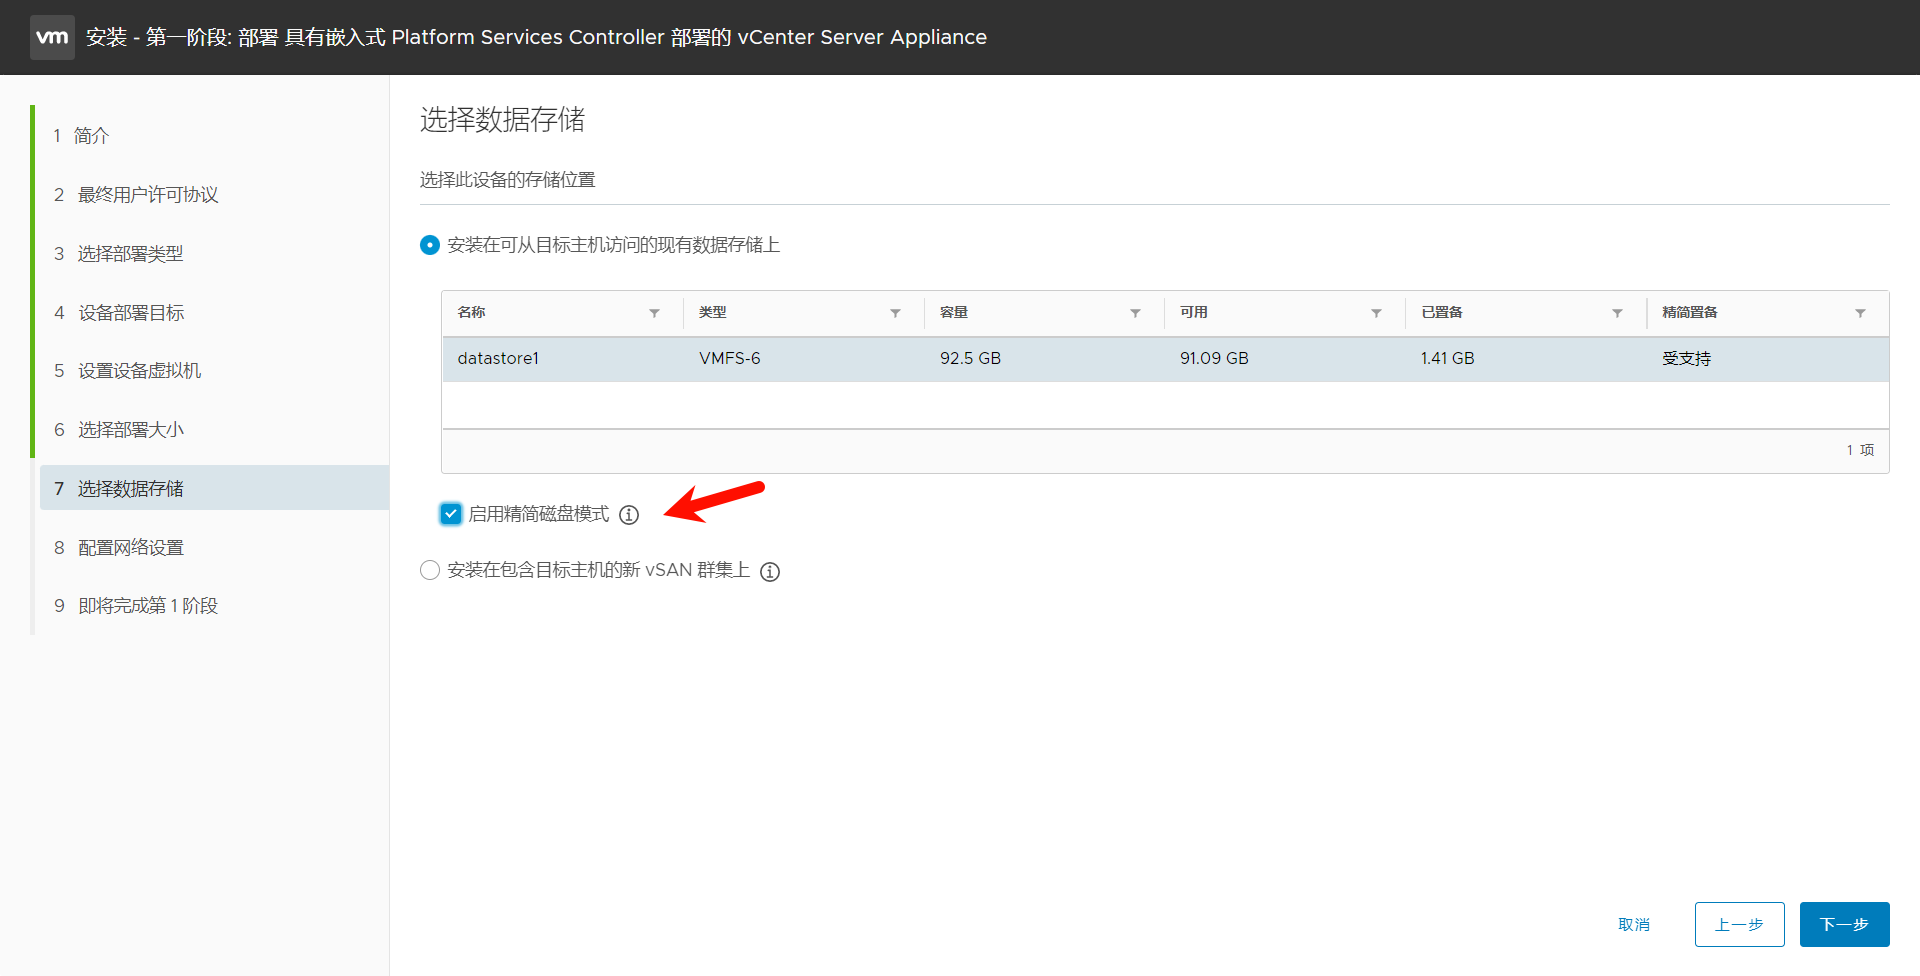1920x976 pixels.
Task: Click the VMFS-6 type cell
Action: pyautogui.click(x=730, y=359)
